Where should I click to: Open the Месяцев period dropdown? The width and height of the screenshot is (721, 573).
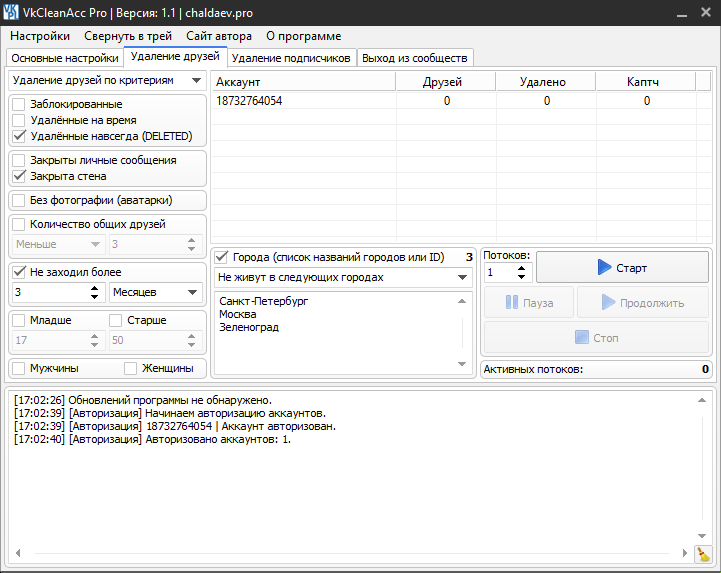click(x=155, y=292)
